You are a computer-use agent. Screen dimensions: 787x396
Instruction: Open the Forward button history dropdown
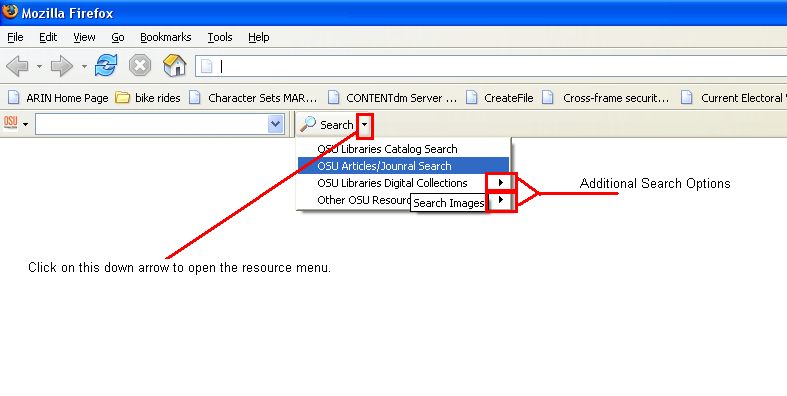pos(84,66)
